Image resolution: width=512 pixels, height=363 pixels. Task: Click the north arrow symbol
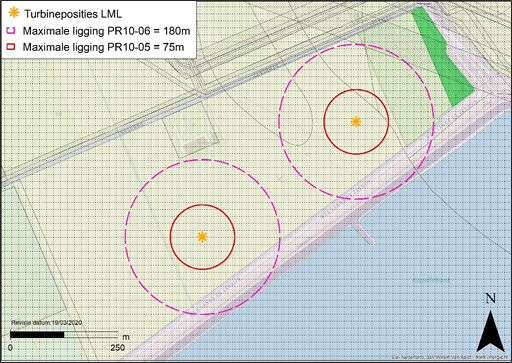point(491,332)
